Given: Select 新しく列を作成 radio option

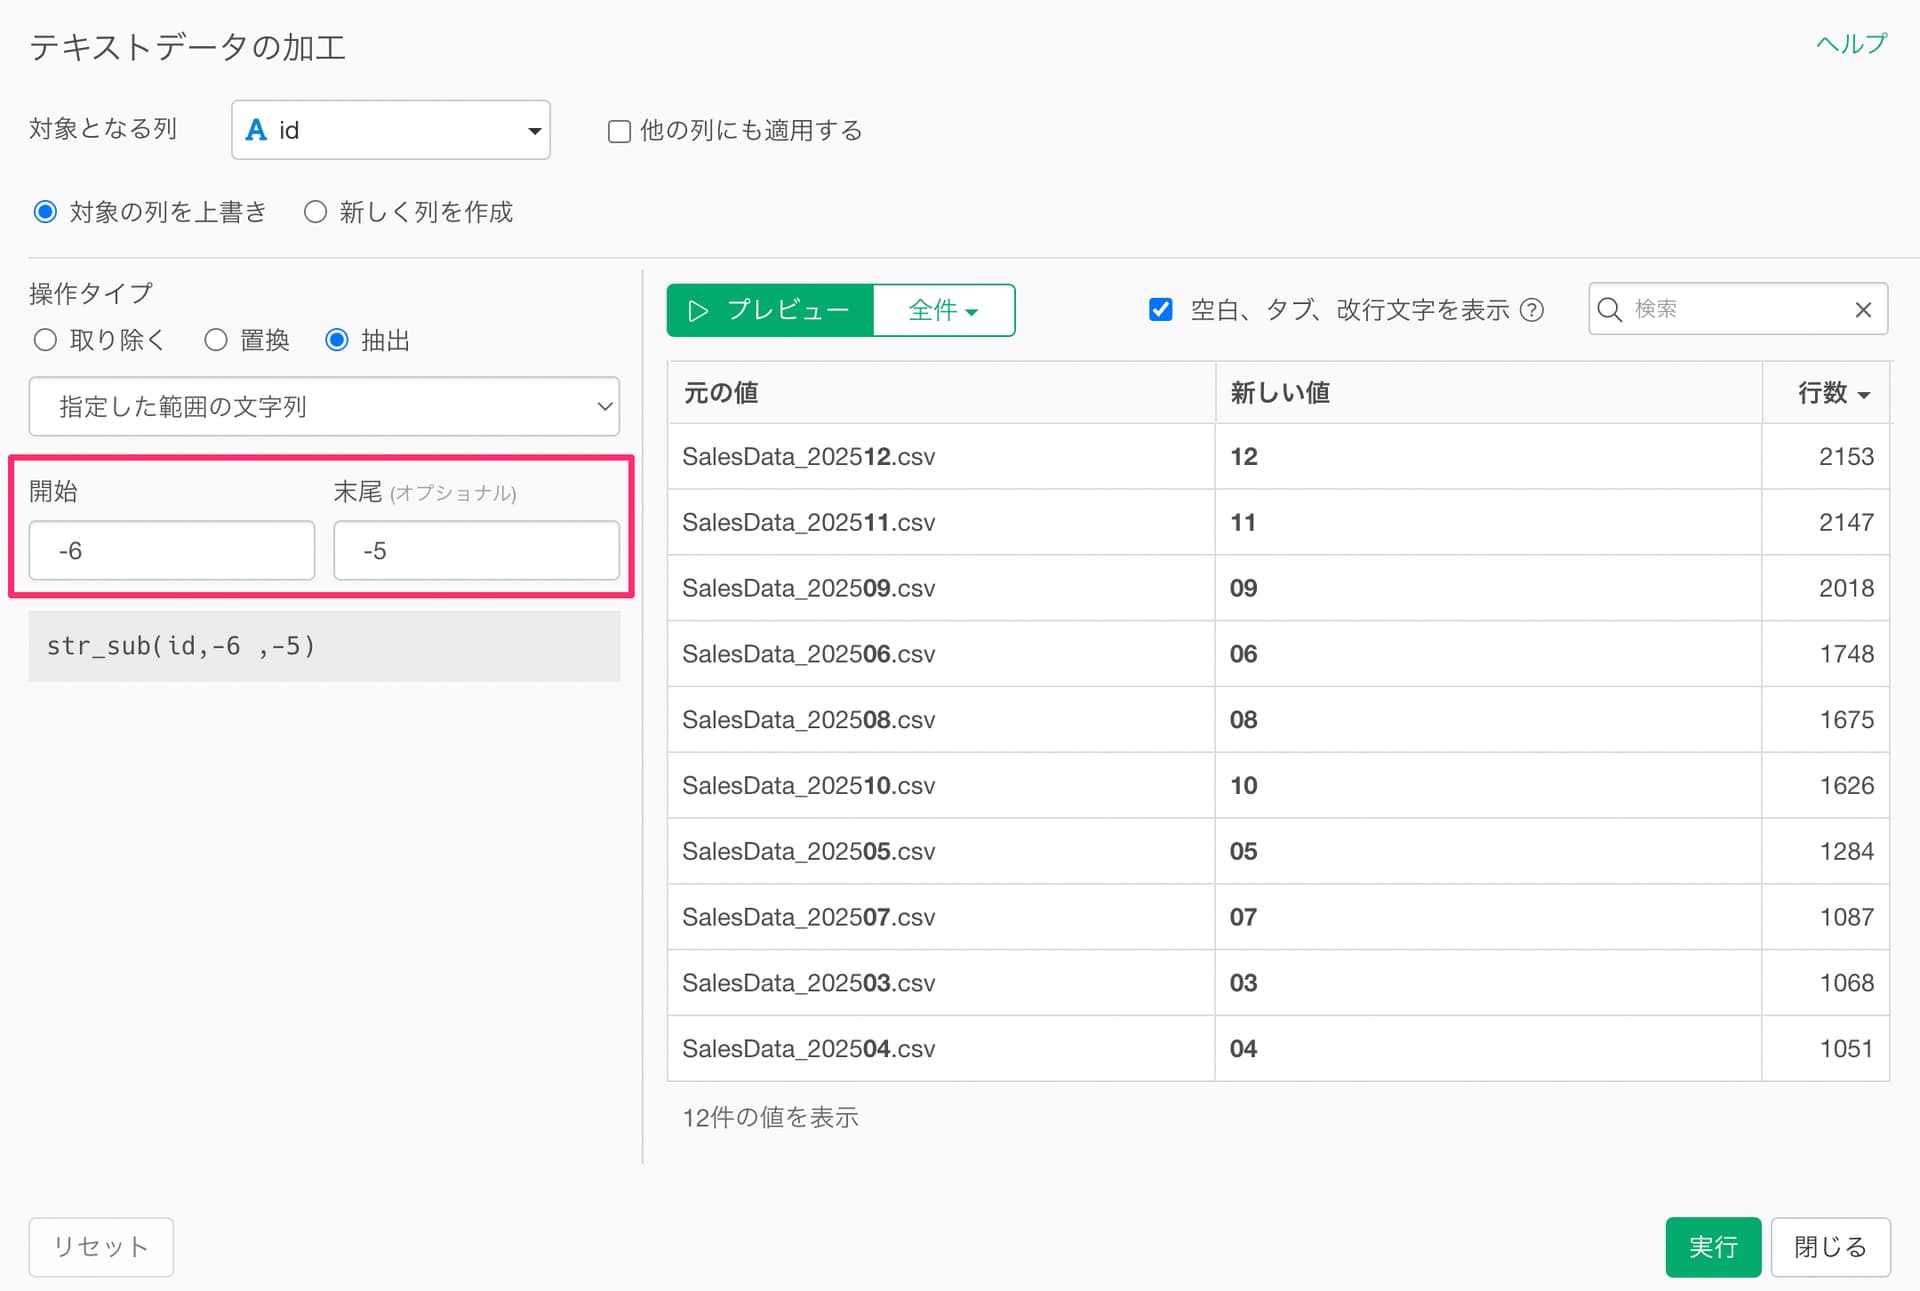Looking at the screenshot, I should tap(316, 212).
